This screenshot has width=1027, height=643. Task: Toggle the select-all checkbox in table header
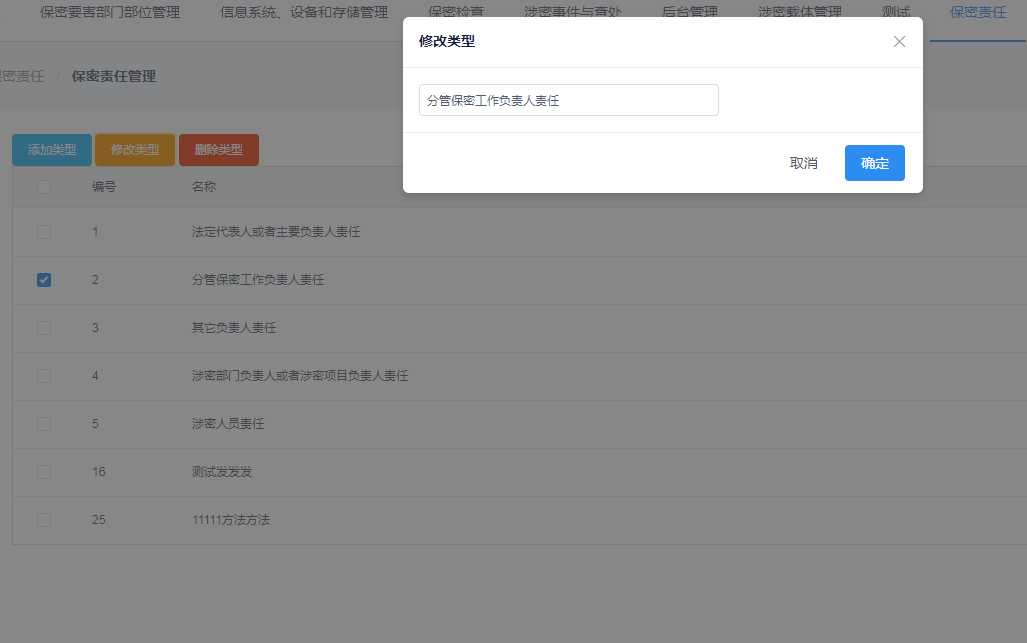click(43, 186)
